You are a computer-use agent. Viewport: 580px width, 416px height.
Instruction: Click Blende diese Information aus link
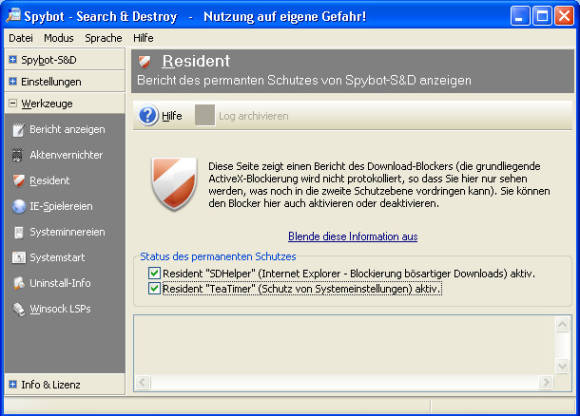click(x=353, y=236)
